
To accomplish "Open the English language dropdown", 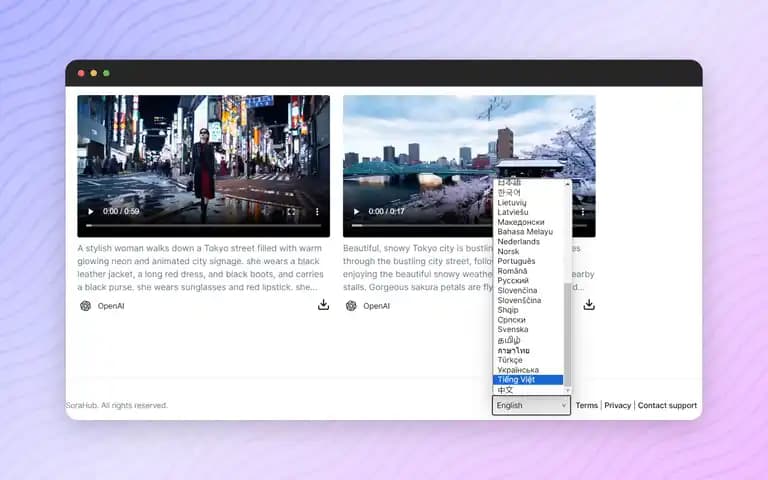I will 531,406.
